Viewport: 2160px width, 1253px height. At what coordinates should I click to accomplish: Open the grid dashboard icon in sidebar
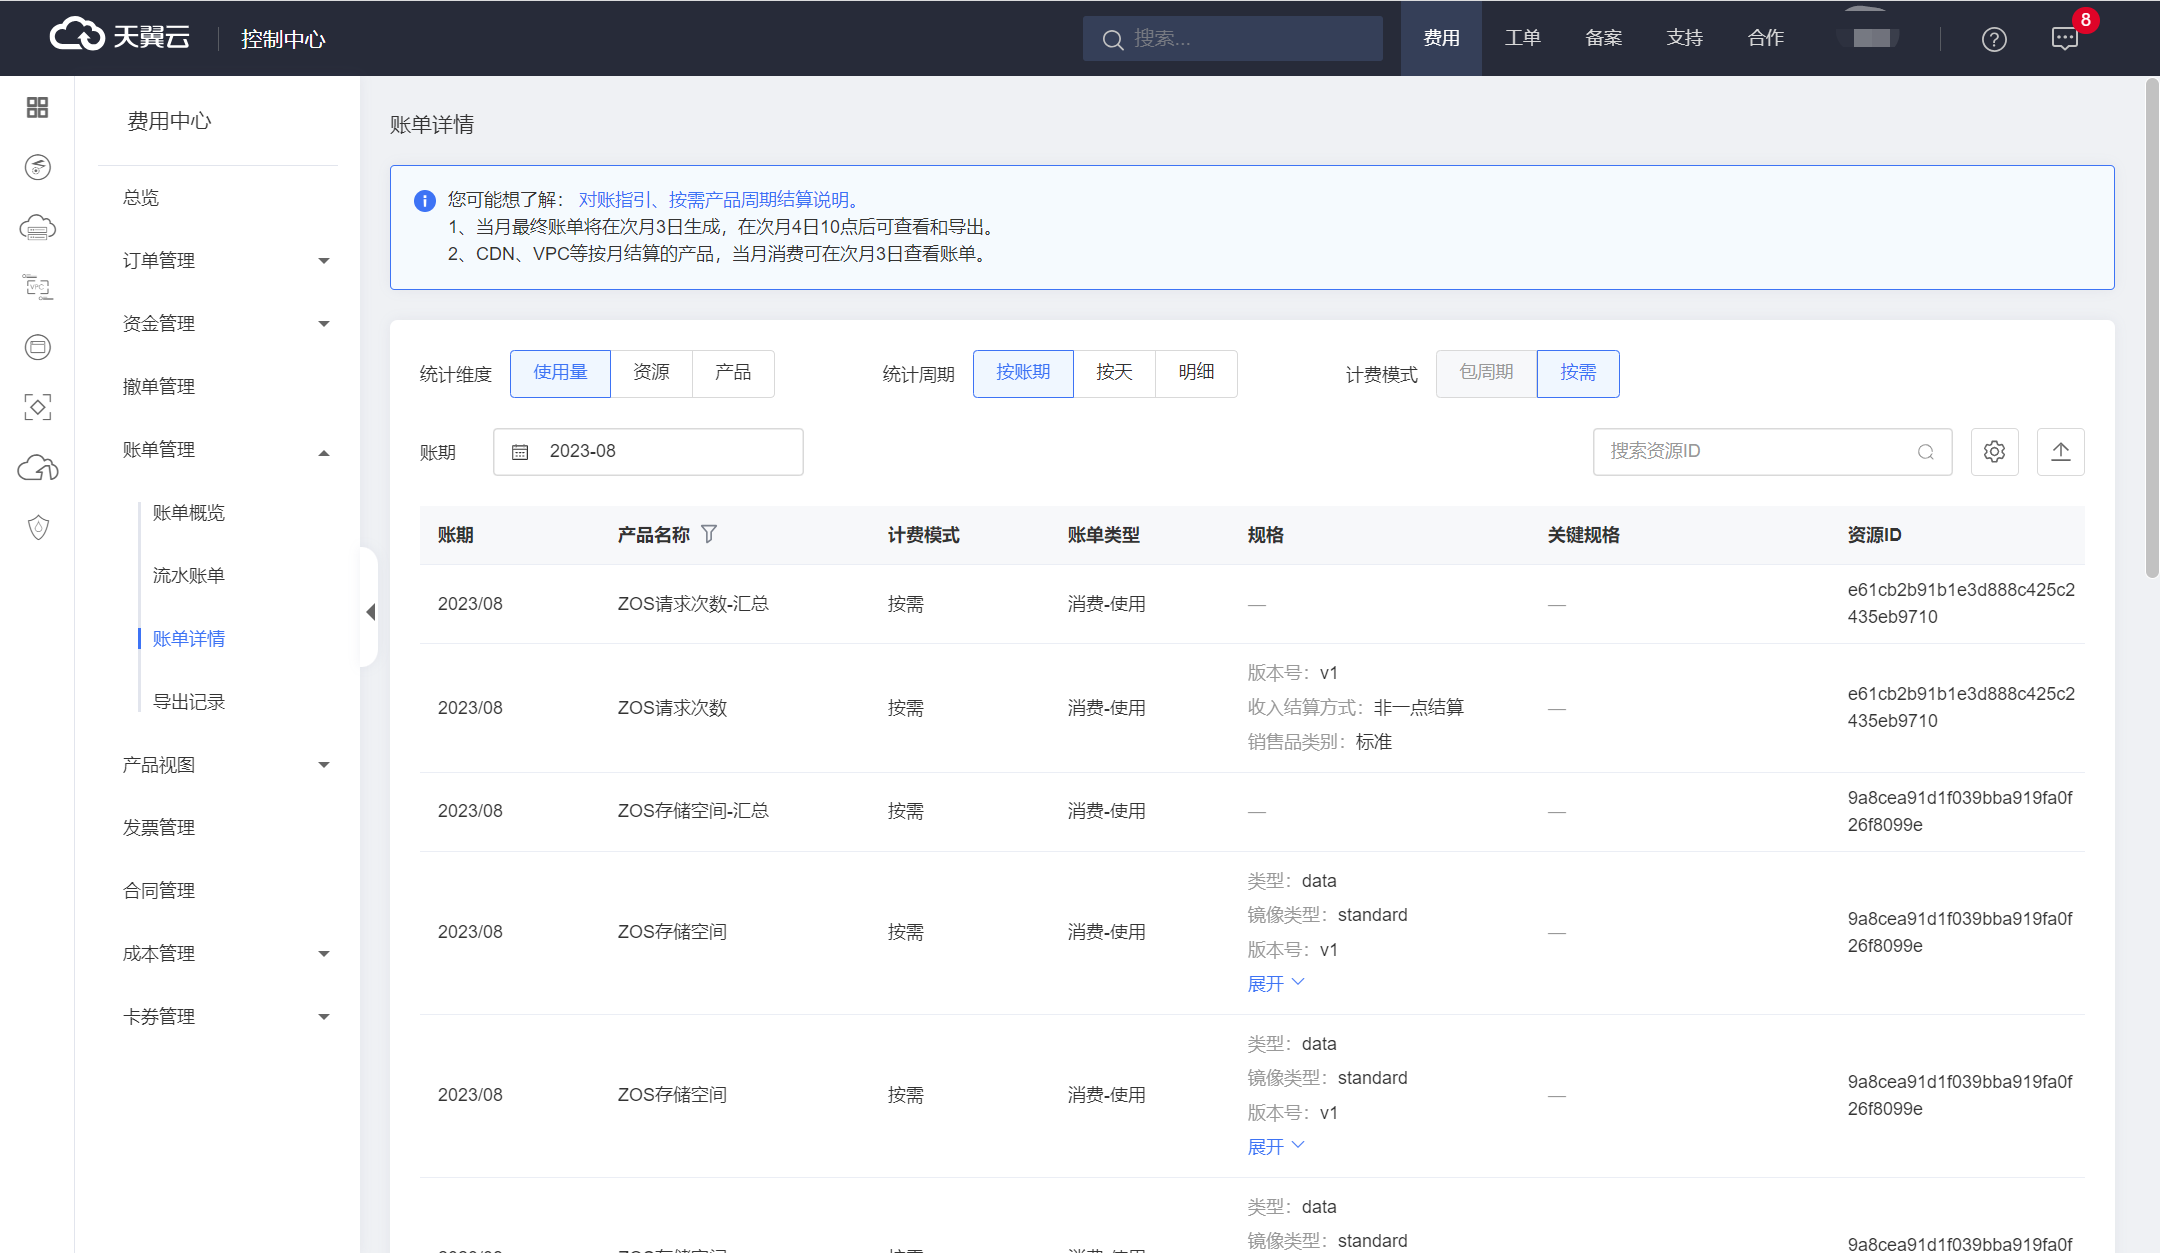click(37, 107)
